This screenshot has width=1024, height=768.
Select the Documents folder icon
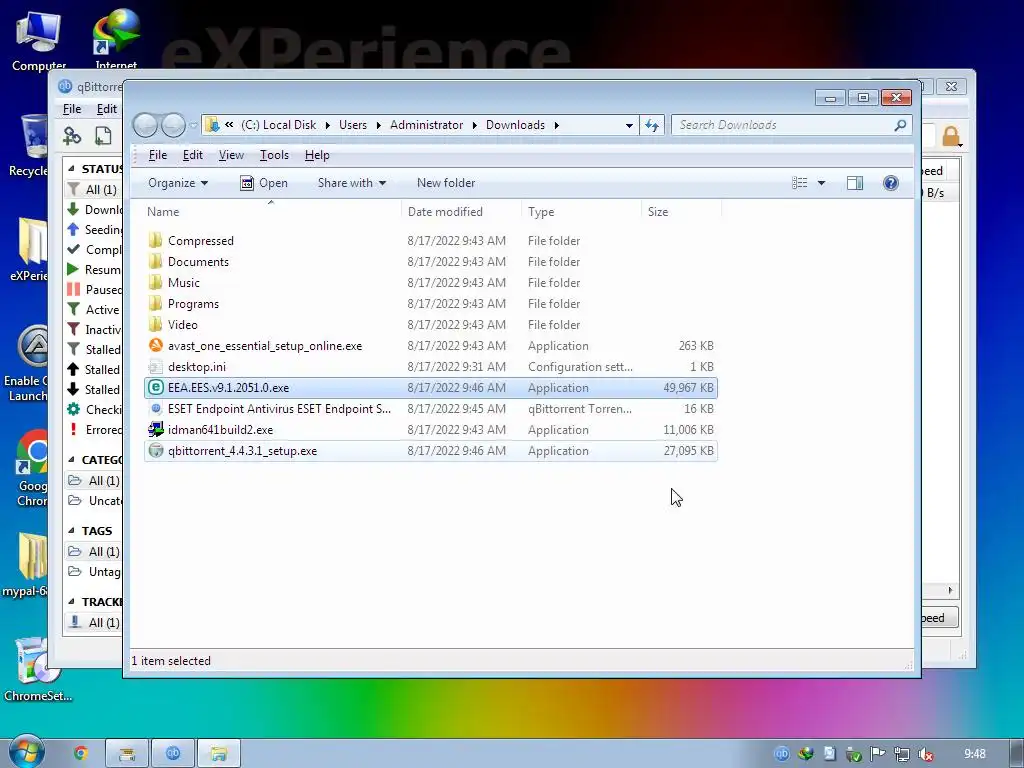click(155, 261)
